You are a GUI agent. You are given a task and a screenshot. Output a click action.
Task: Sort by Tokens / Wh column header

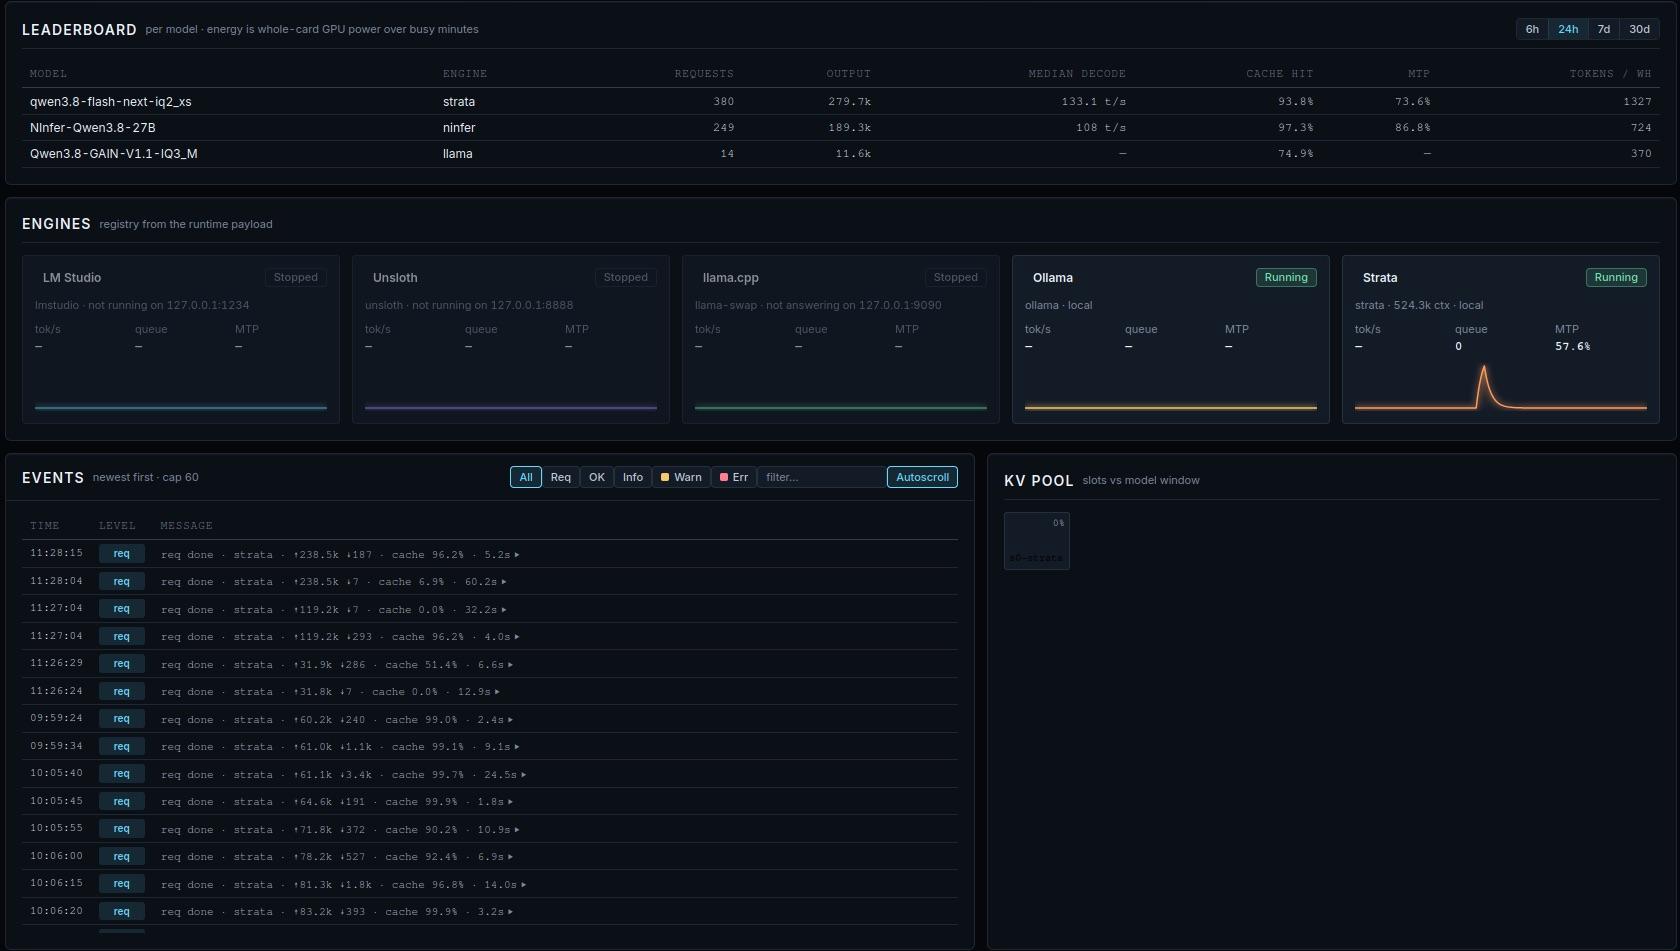(x=1610, y=74)
